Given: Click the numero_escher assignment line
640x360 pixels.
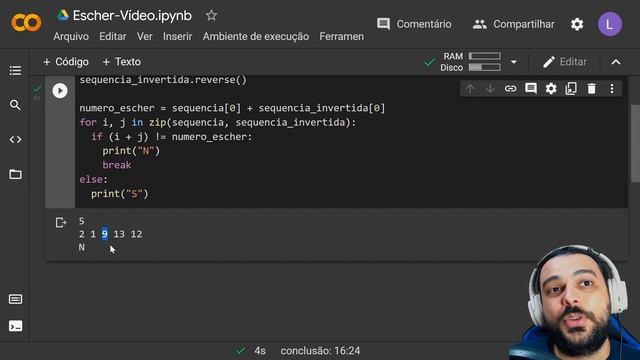Looking at the screenshot, I should 232,108.
